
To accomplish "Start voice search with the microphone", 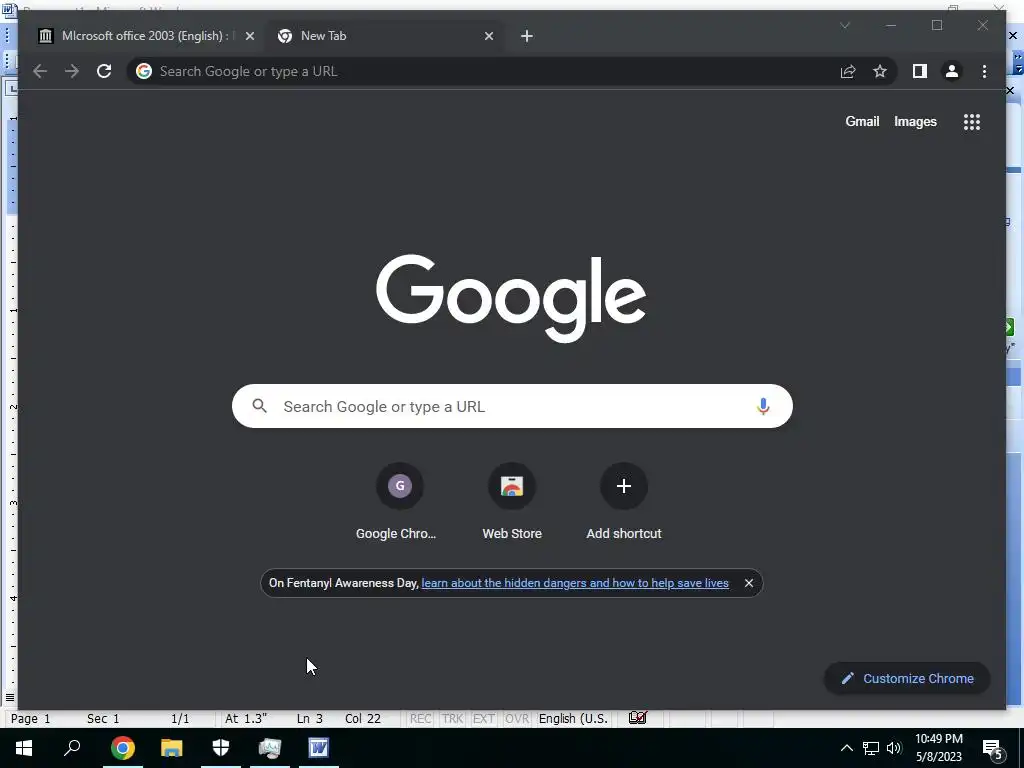I will [763, 406].
